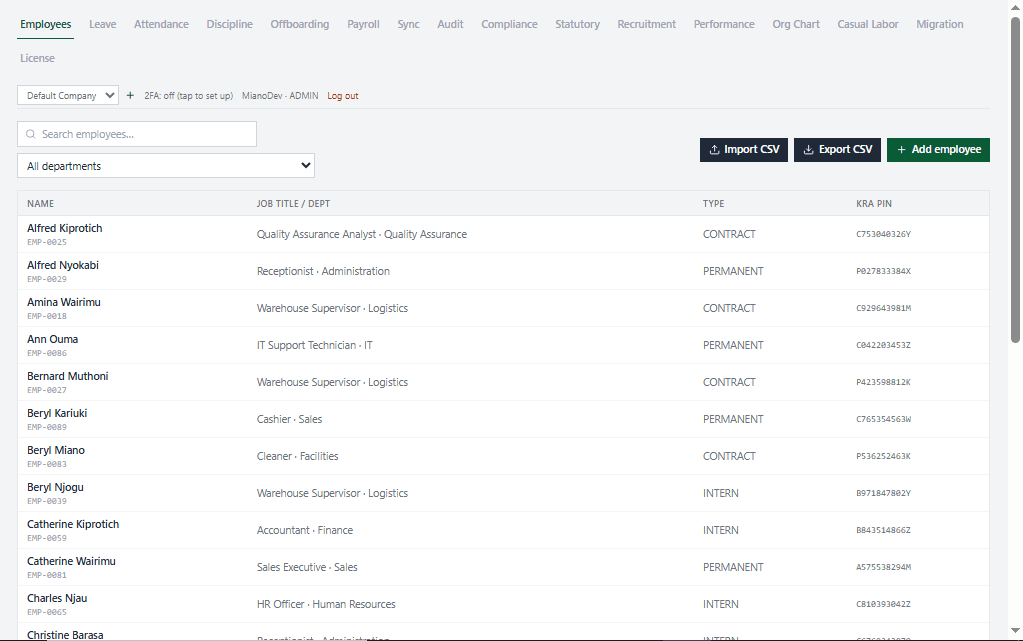The height and width of the screenshot is (641, 1023).
Task: Click the scrollbar down arrow
Action: pos(1015,630)
